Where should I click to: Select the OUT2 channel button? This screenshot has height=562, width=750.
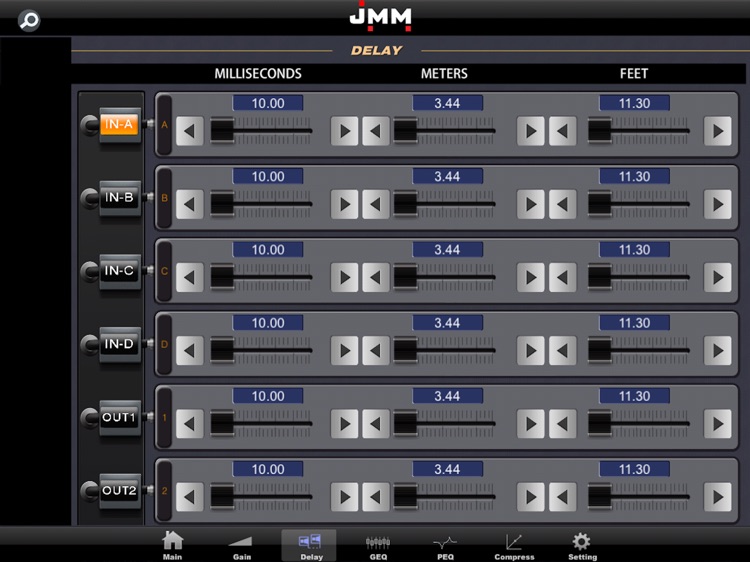119,491
